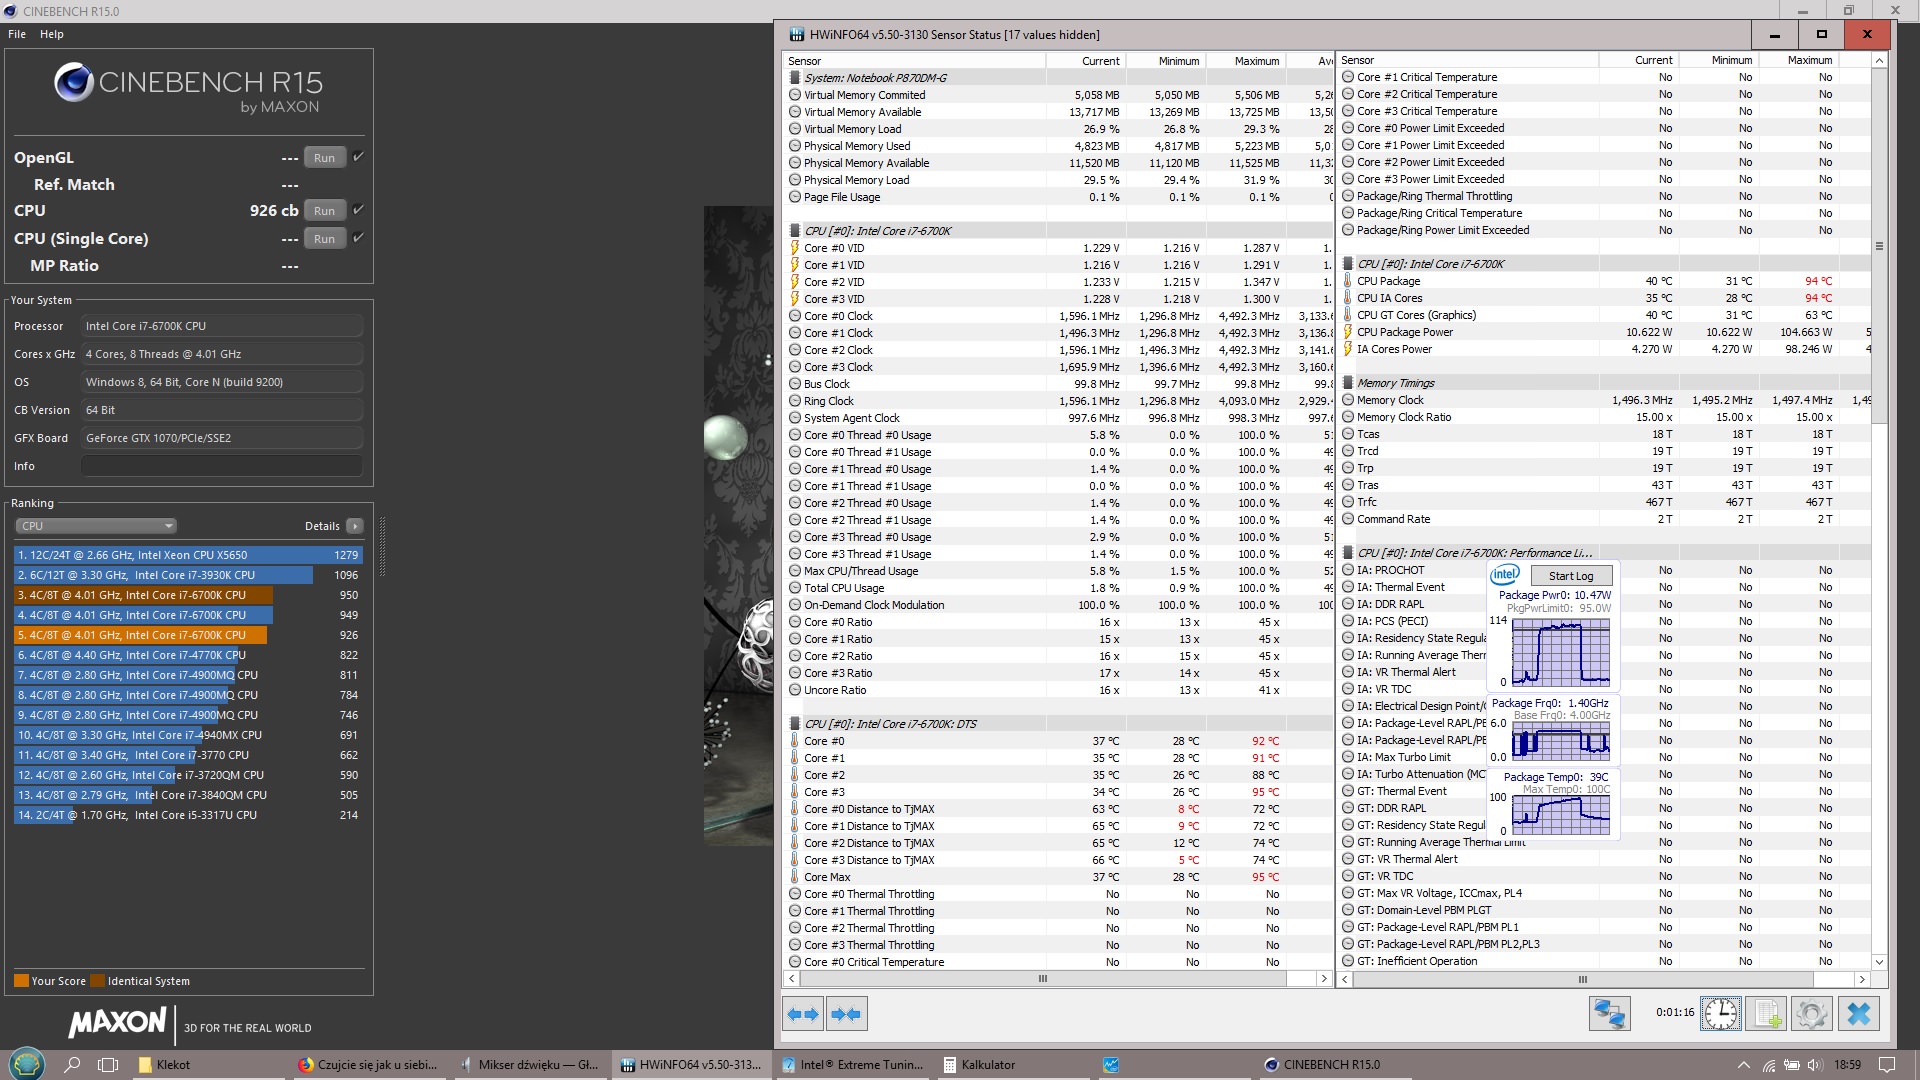Click HWiNFO shrink columns arrows icon
The width and height of the screenshot is (1920, 1080).
[846, 1014]
